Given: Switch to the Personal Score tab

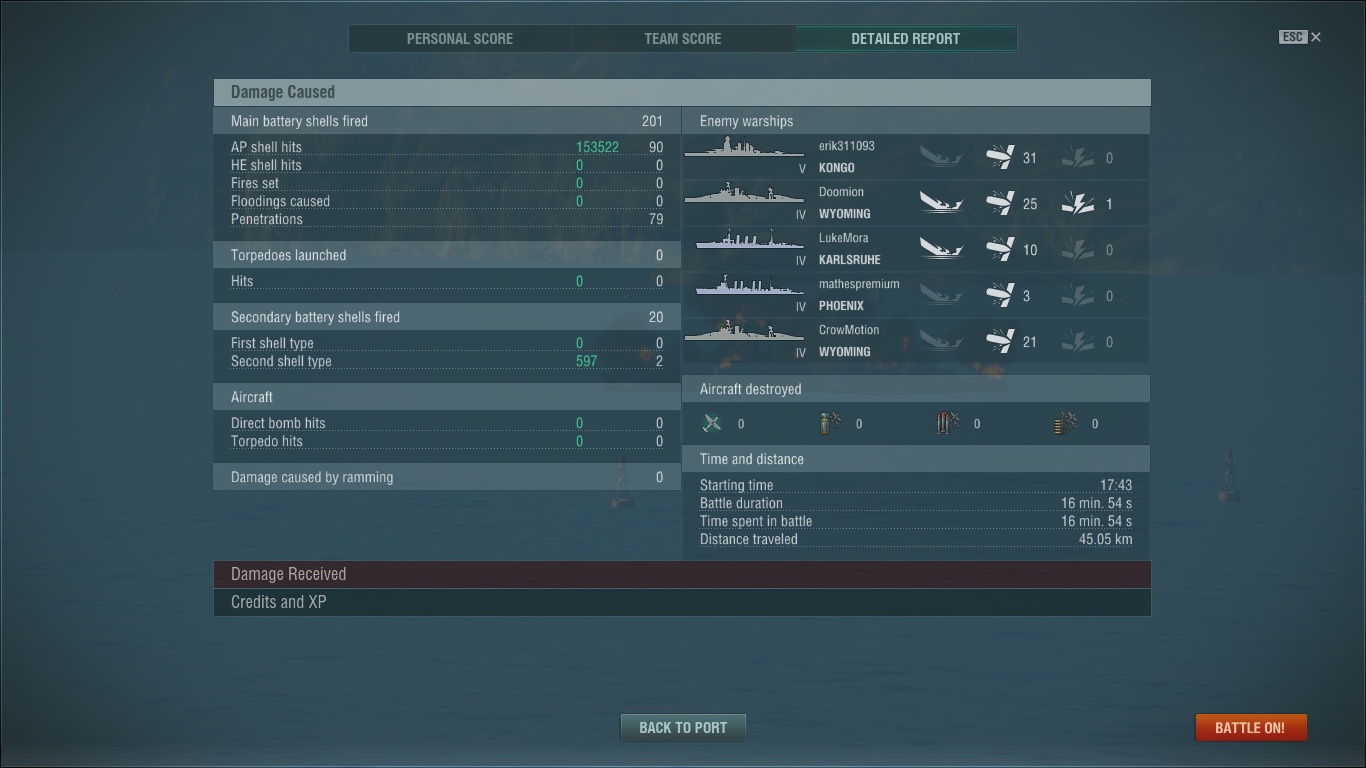Looking at the screenshot, I should (460, 39).
